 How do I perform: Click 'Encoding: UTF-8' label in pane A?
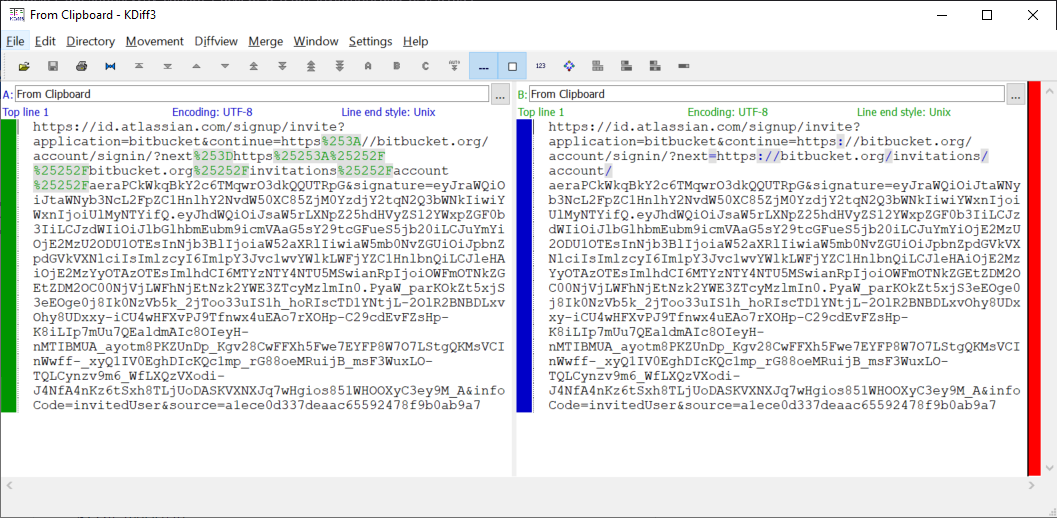pos(212,113)
